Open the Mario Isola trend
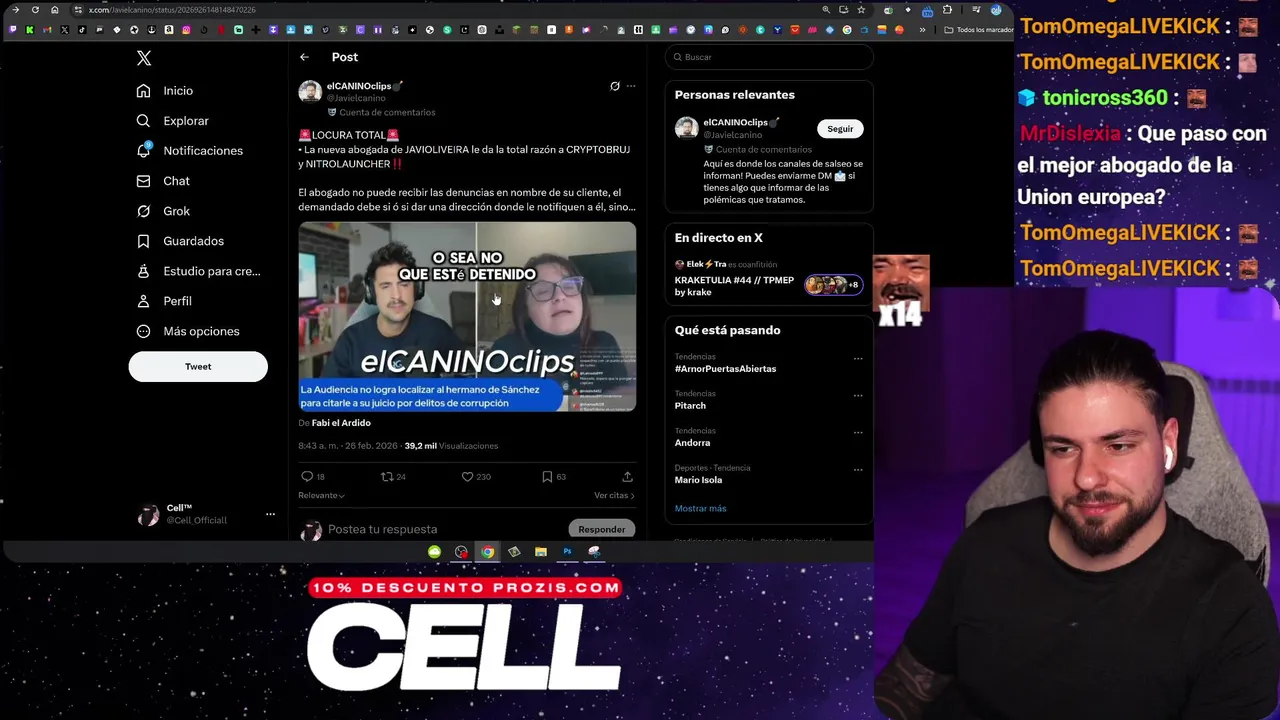 point(698,480)
